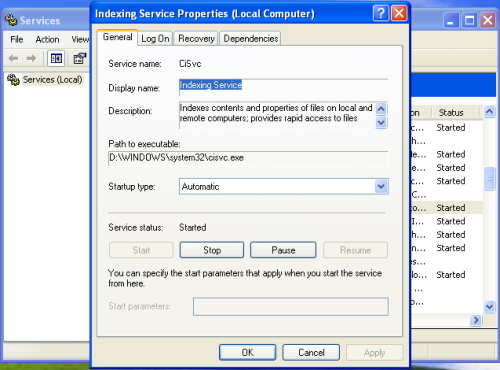Screen dimensions: 500x370
Task: Click the Cancel button
Action: [x=311, y=352]
